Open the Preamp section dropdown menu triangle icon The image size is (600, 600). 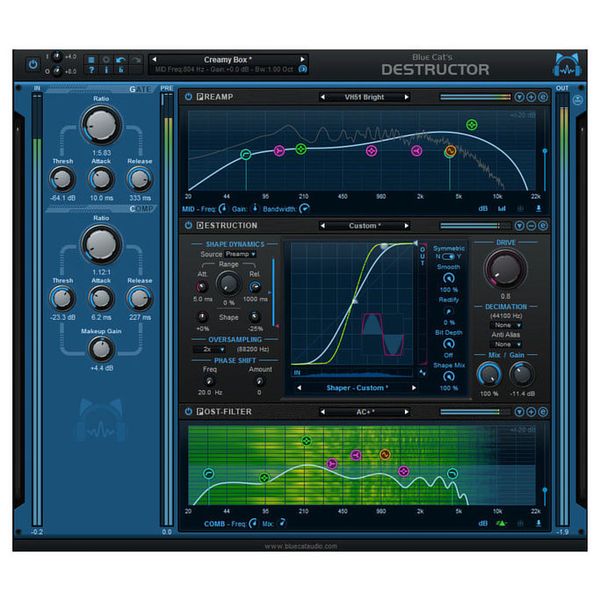pos(519,97)
